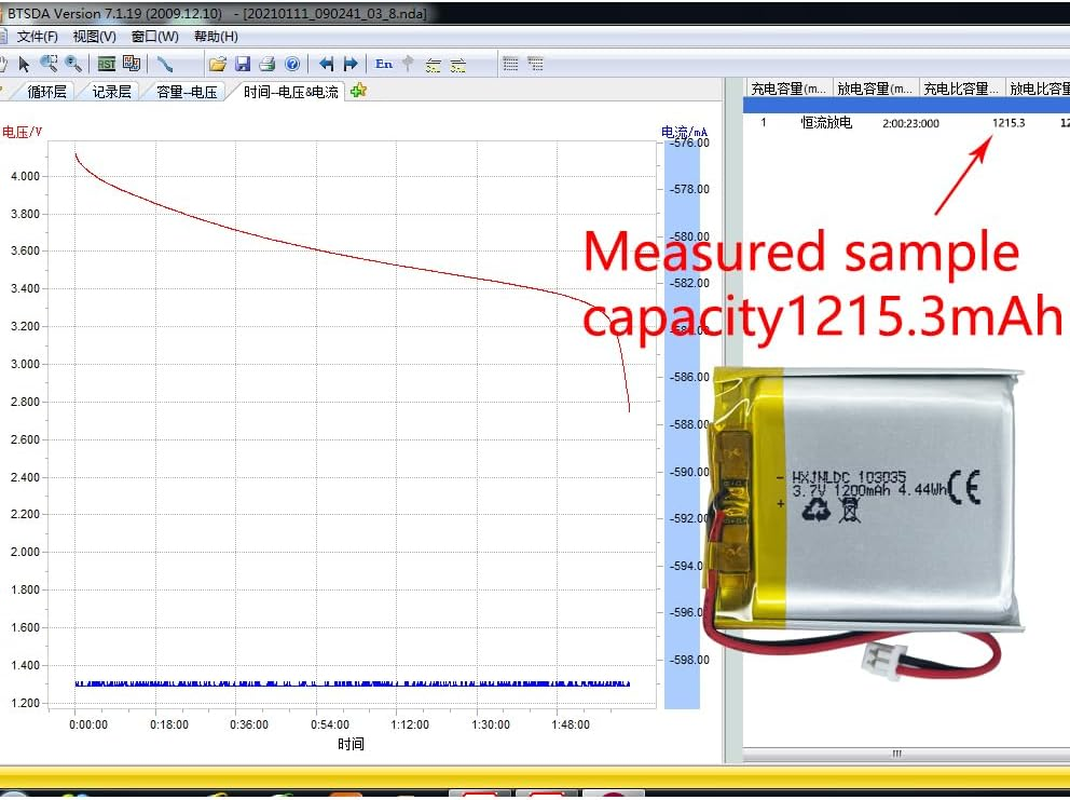
Task: Open the 文件(F) menu
Action: pos(37,37)
